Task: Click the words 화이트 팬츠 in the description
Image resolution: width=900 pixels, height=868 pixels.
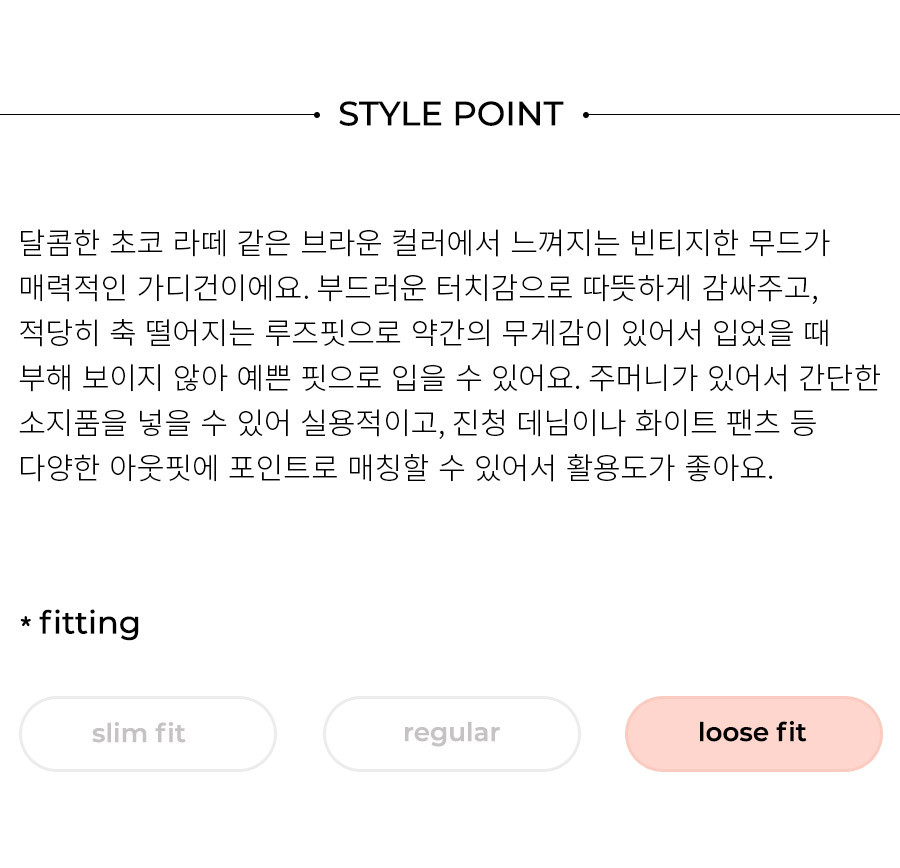Action: [707, 423]
